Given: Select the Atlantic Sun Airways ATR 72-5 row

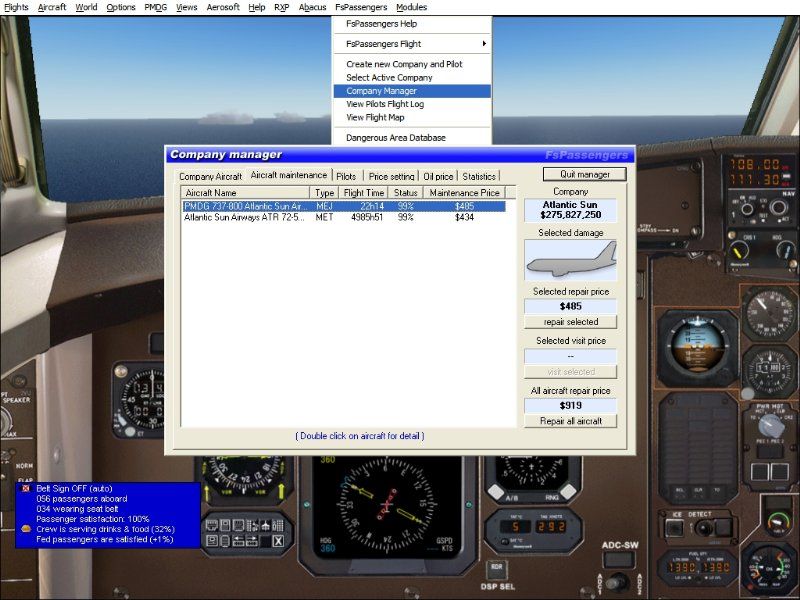Looking at the screenshot, I should (344, 217).
